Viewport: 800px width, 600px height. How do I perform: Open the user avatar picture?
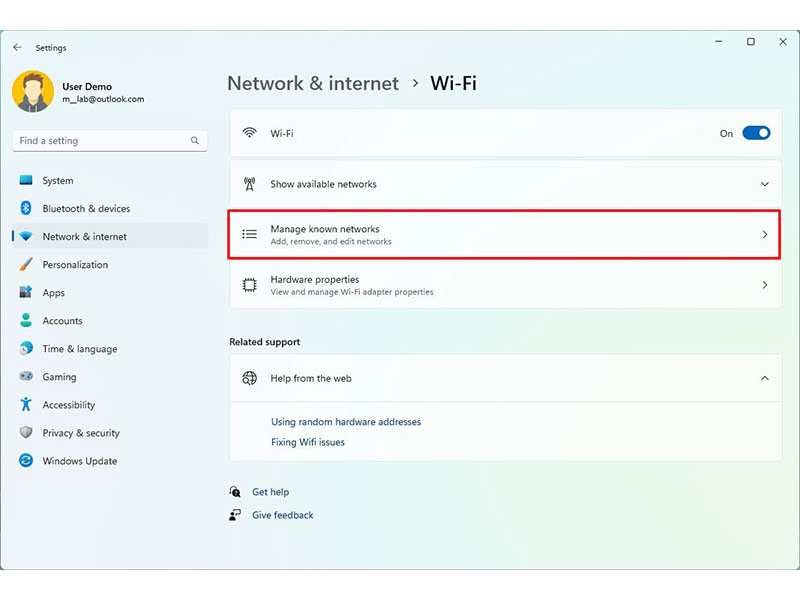[33, 91]
